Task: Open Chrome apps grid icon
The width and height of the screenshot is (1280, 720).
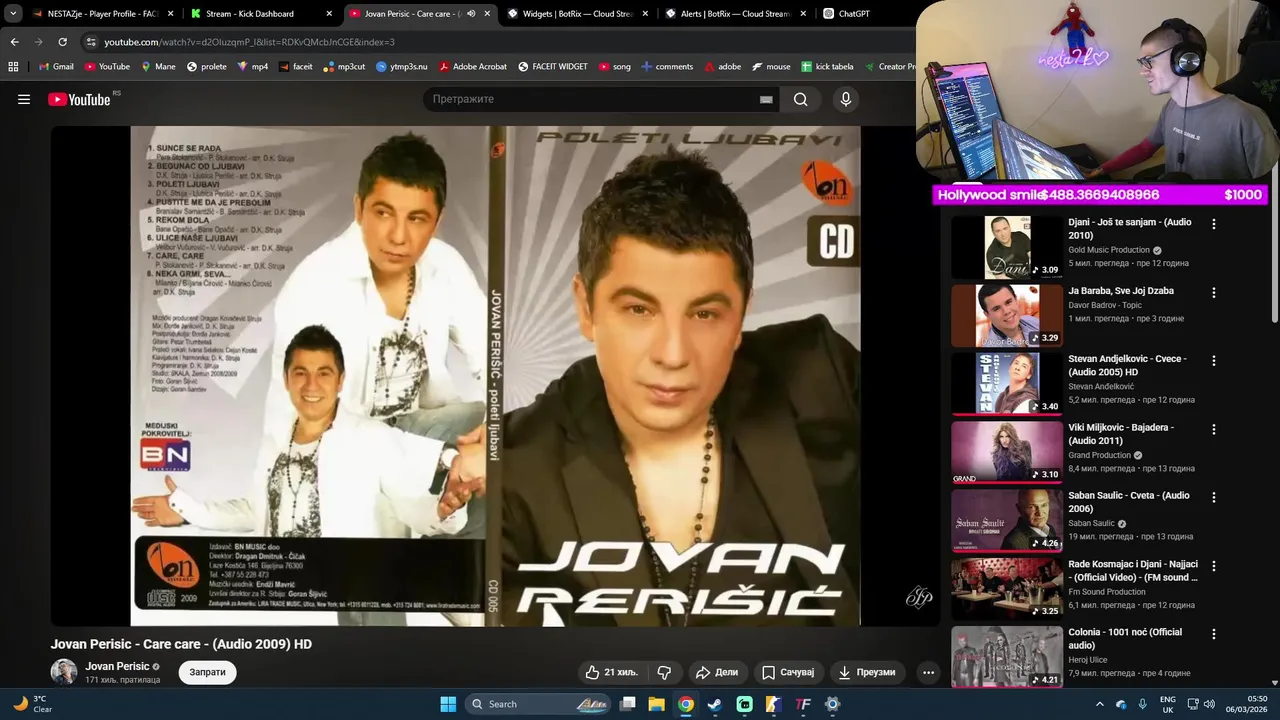Action: (x=13, y=67)
